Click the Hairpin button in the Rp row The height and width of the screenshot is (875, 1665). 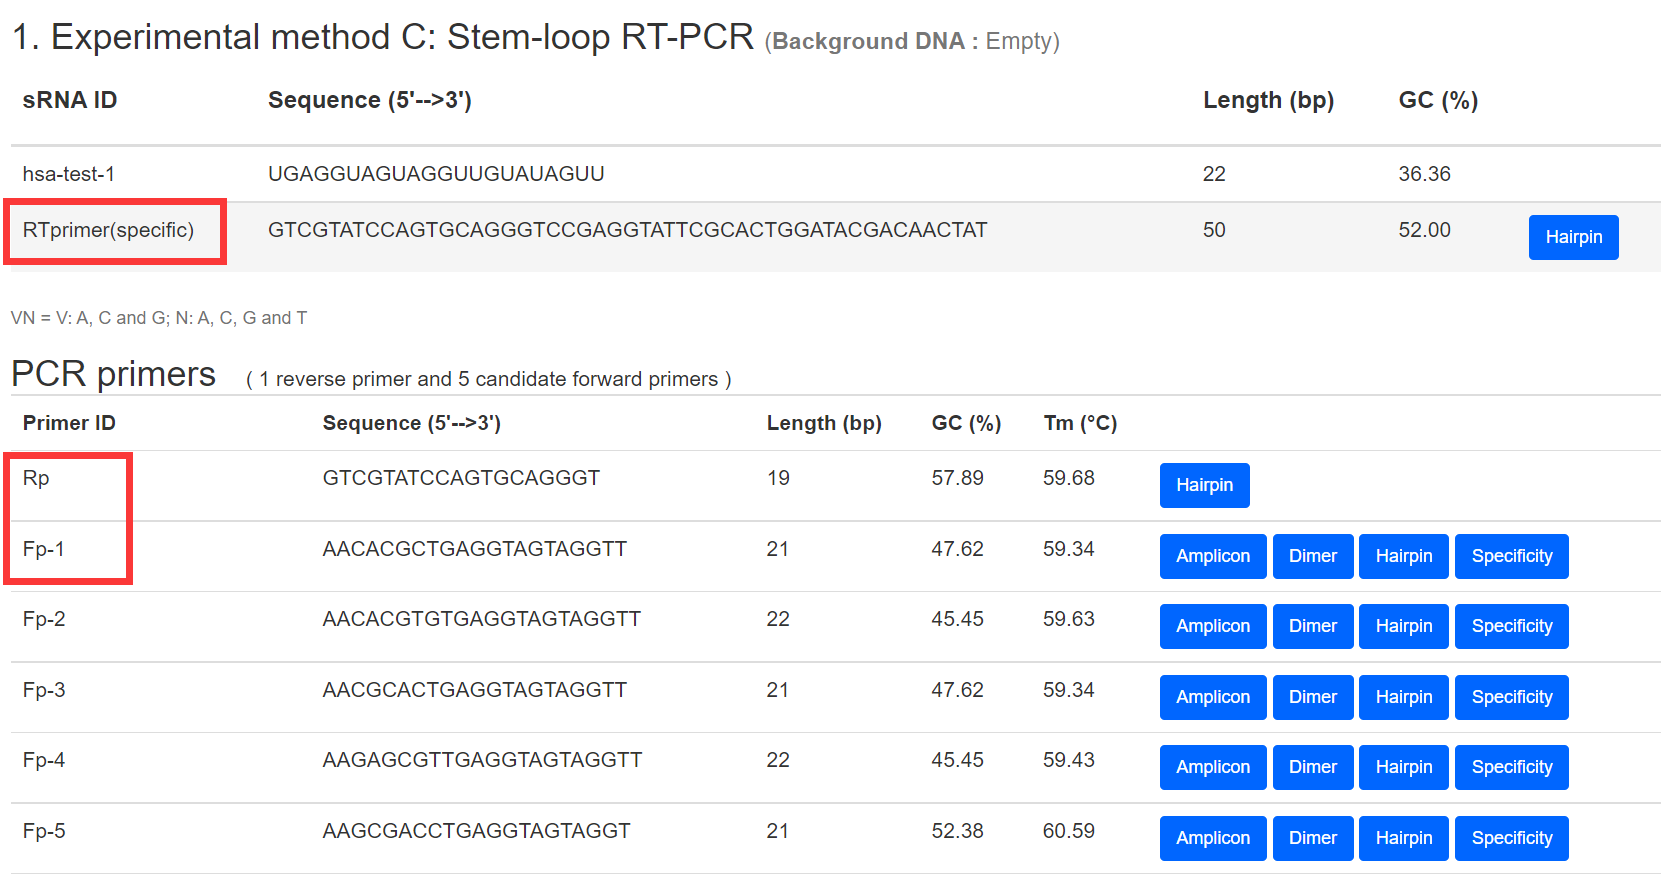click(x=1204, y=486)
